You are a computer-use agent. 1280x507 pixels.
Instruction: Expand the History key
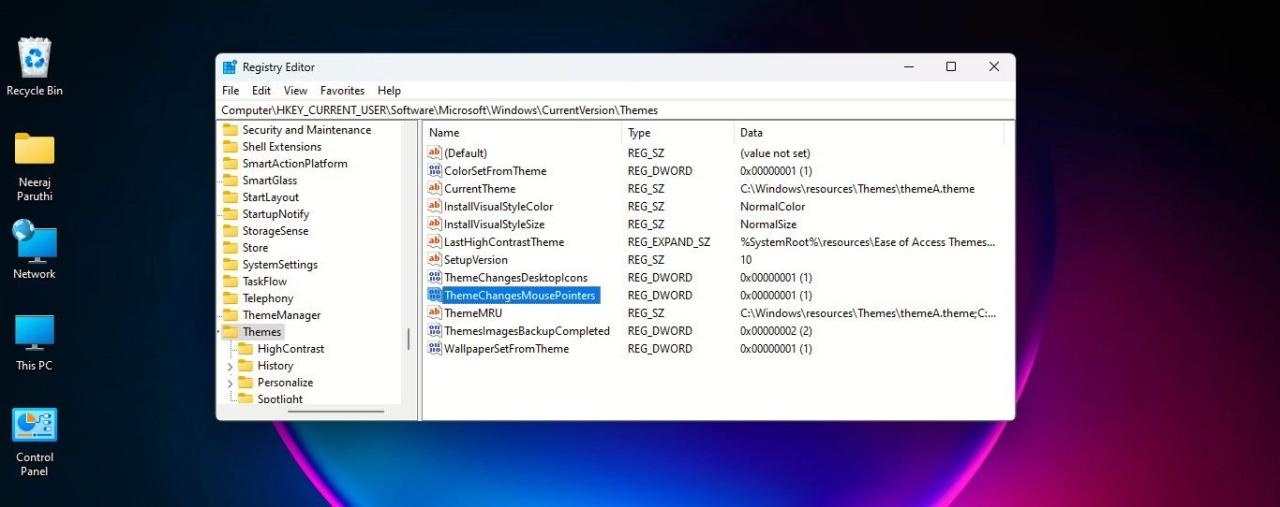pos(230,366)
